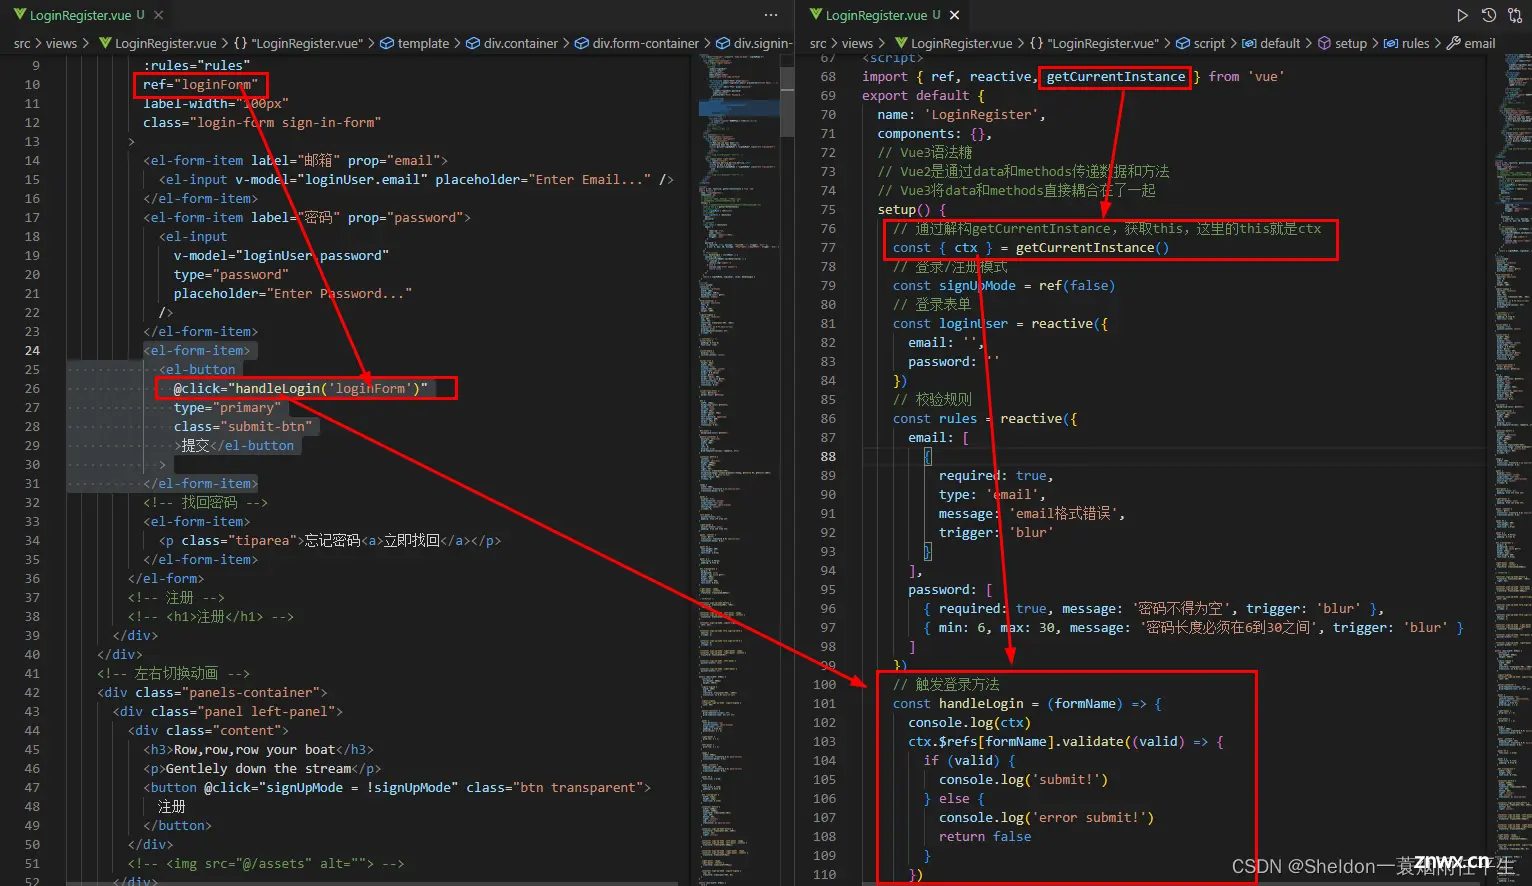
Task: Click line number 10 in left editor
Action: coord(32,85)
